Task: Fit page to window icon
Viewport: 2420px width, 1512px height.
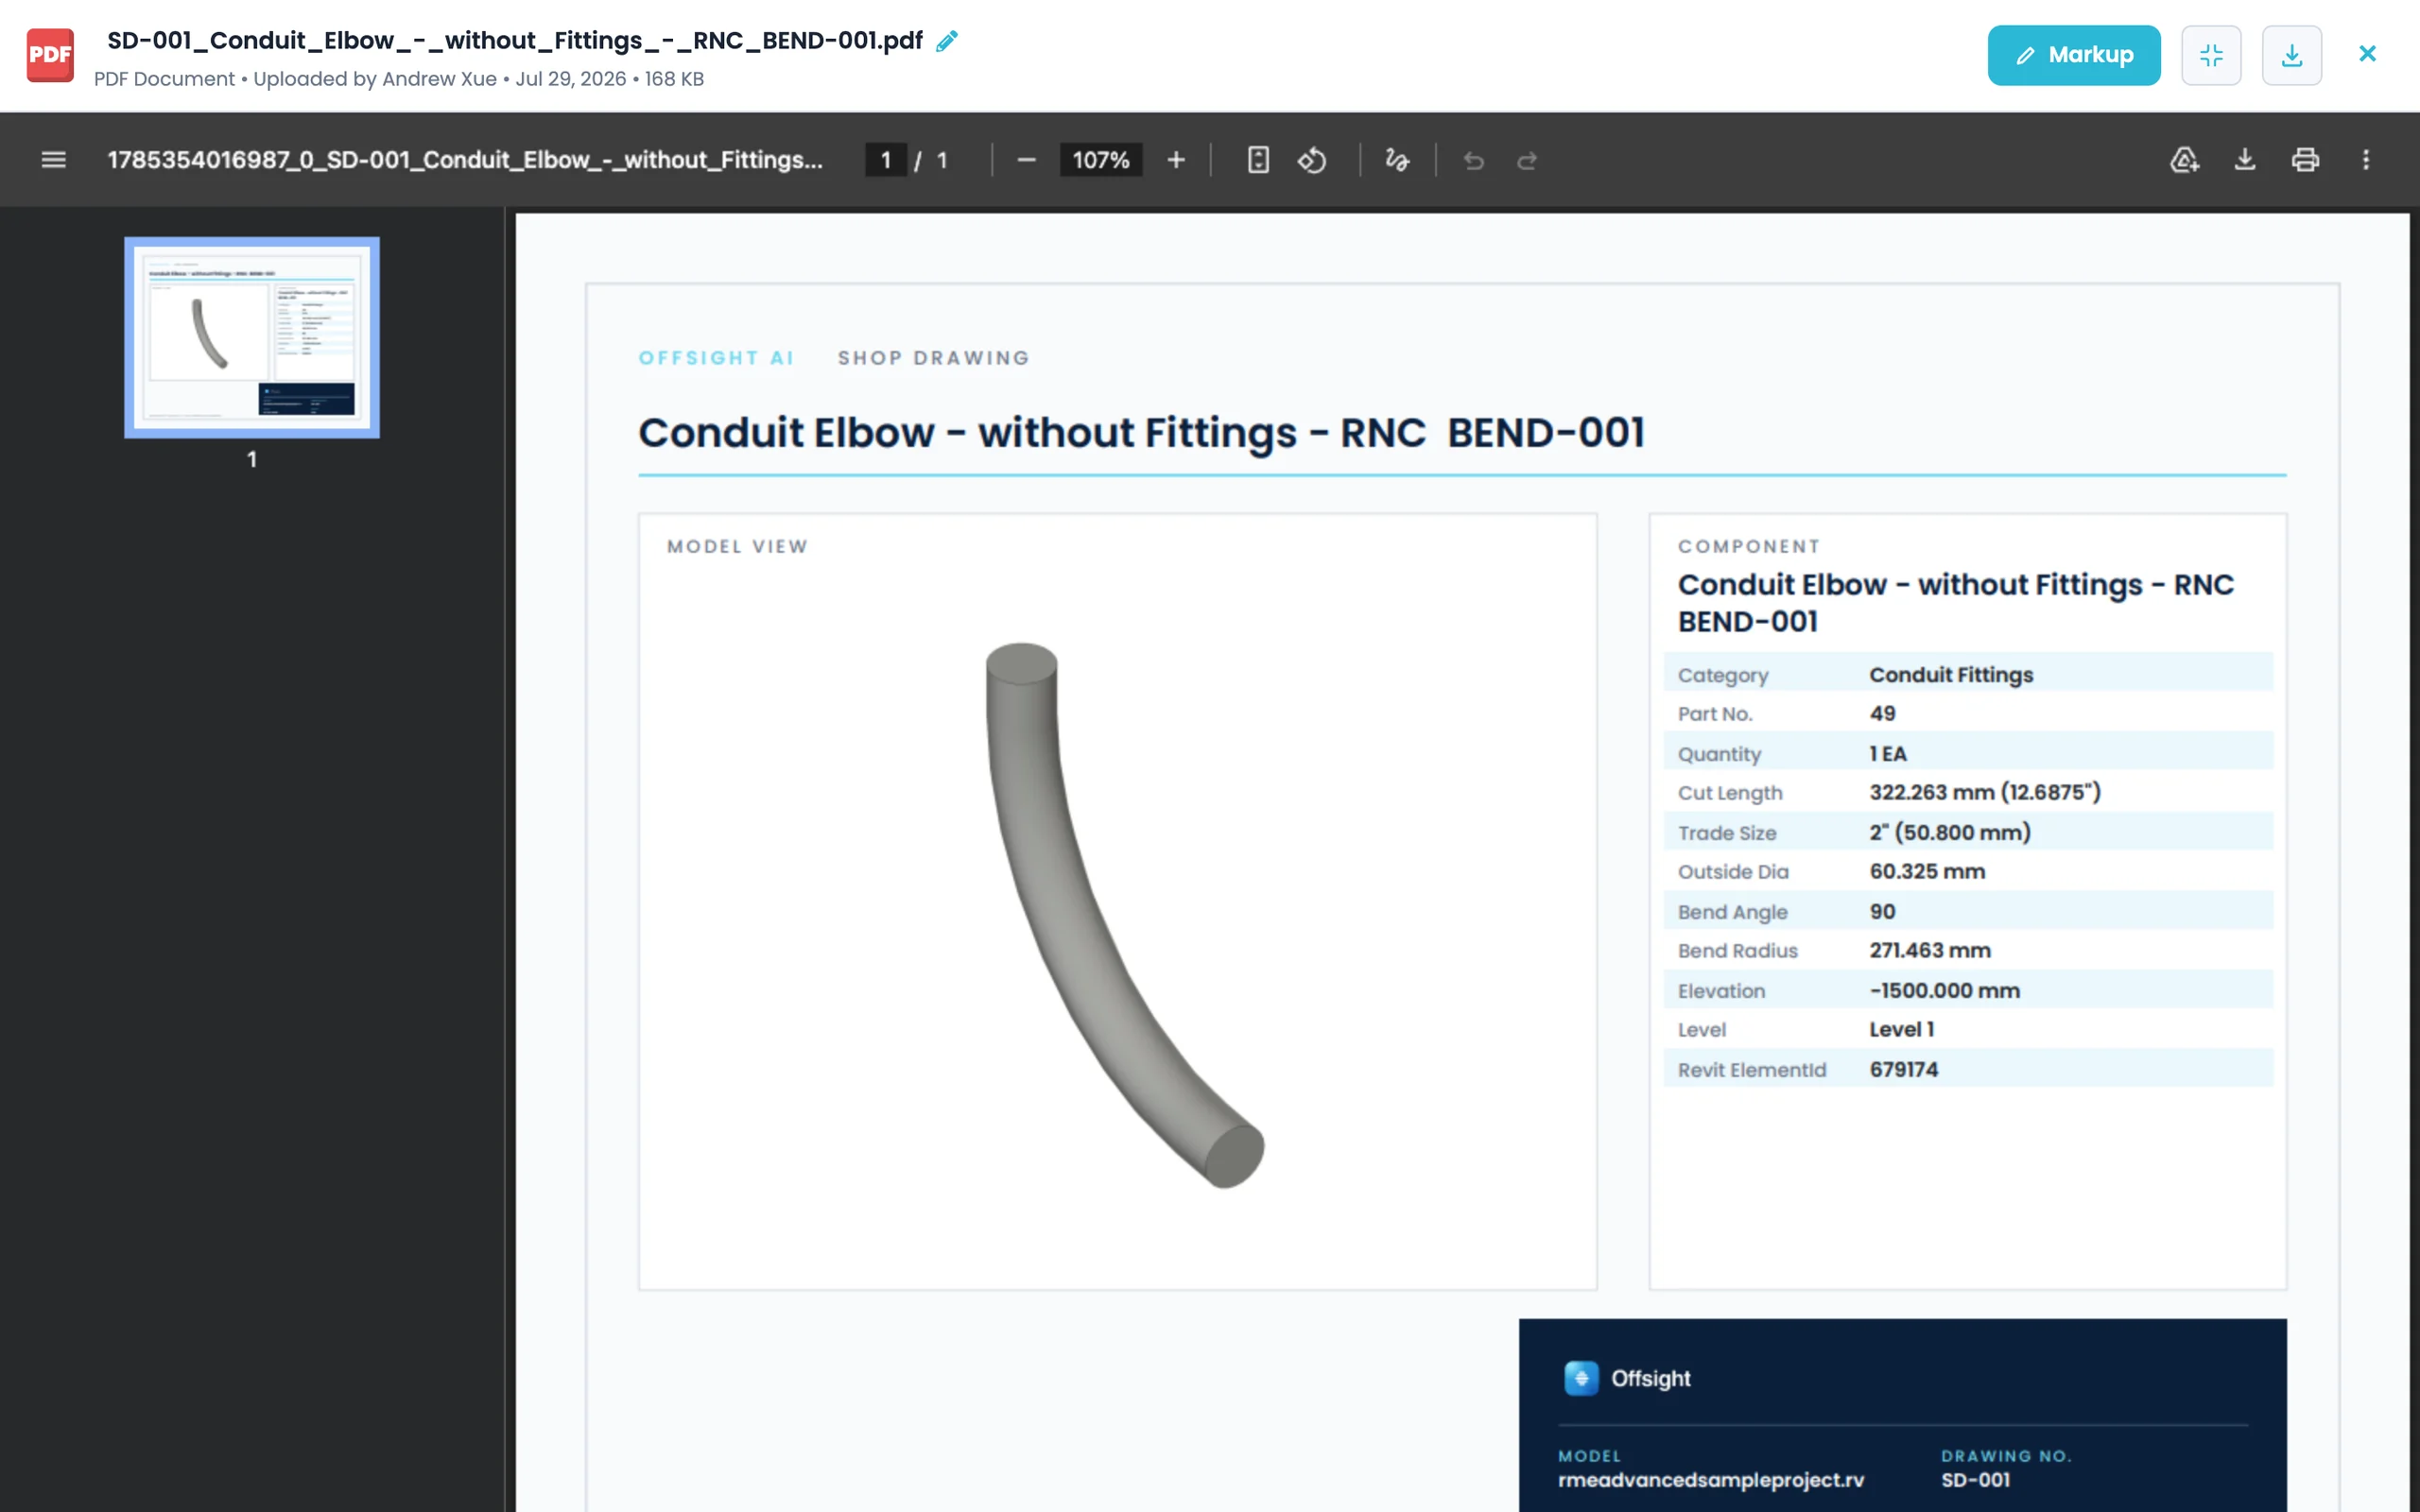Action: pyautogui.click(x=1258, y=160)
